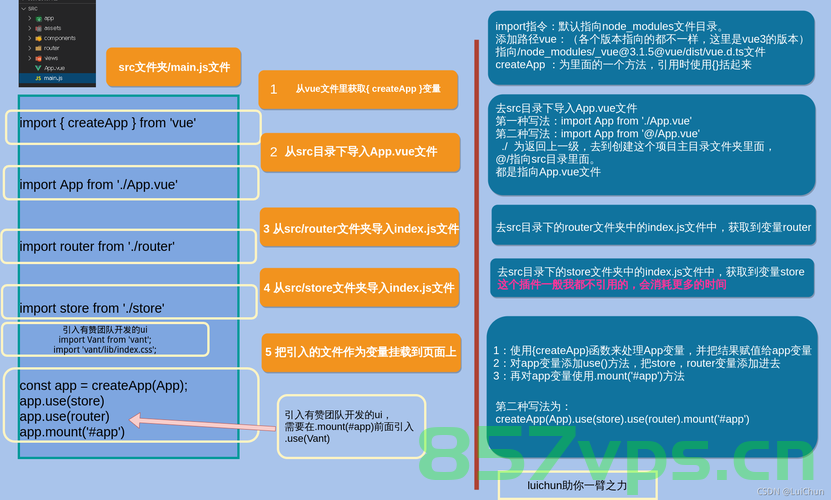The height and width of the screenshot is (500, 831).
Task: Expand the views folder chevron
Action: tap(30, 58)
